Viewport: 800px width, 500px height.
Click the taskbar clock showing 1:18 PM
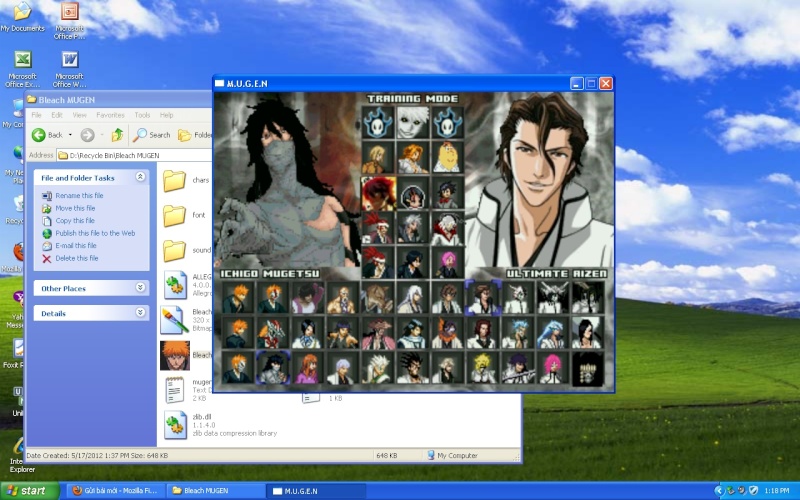777,491
